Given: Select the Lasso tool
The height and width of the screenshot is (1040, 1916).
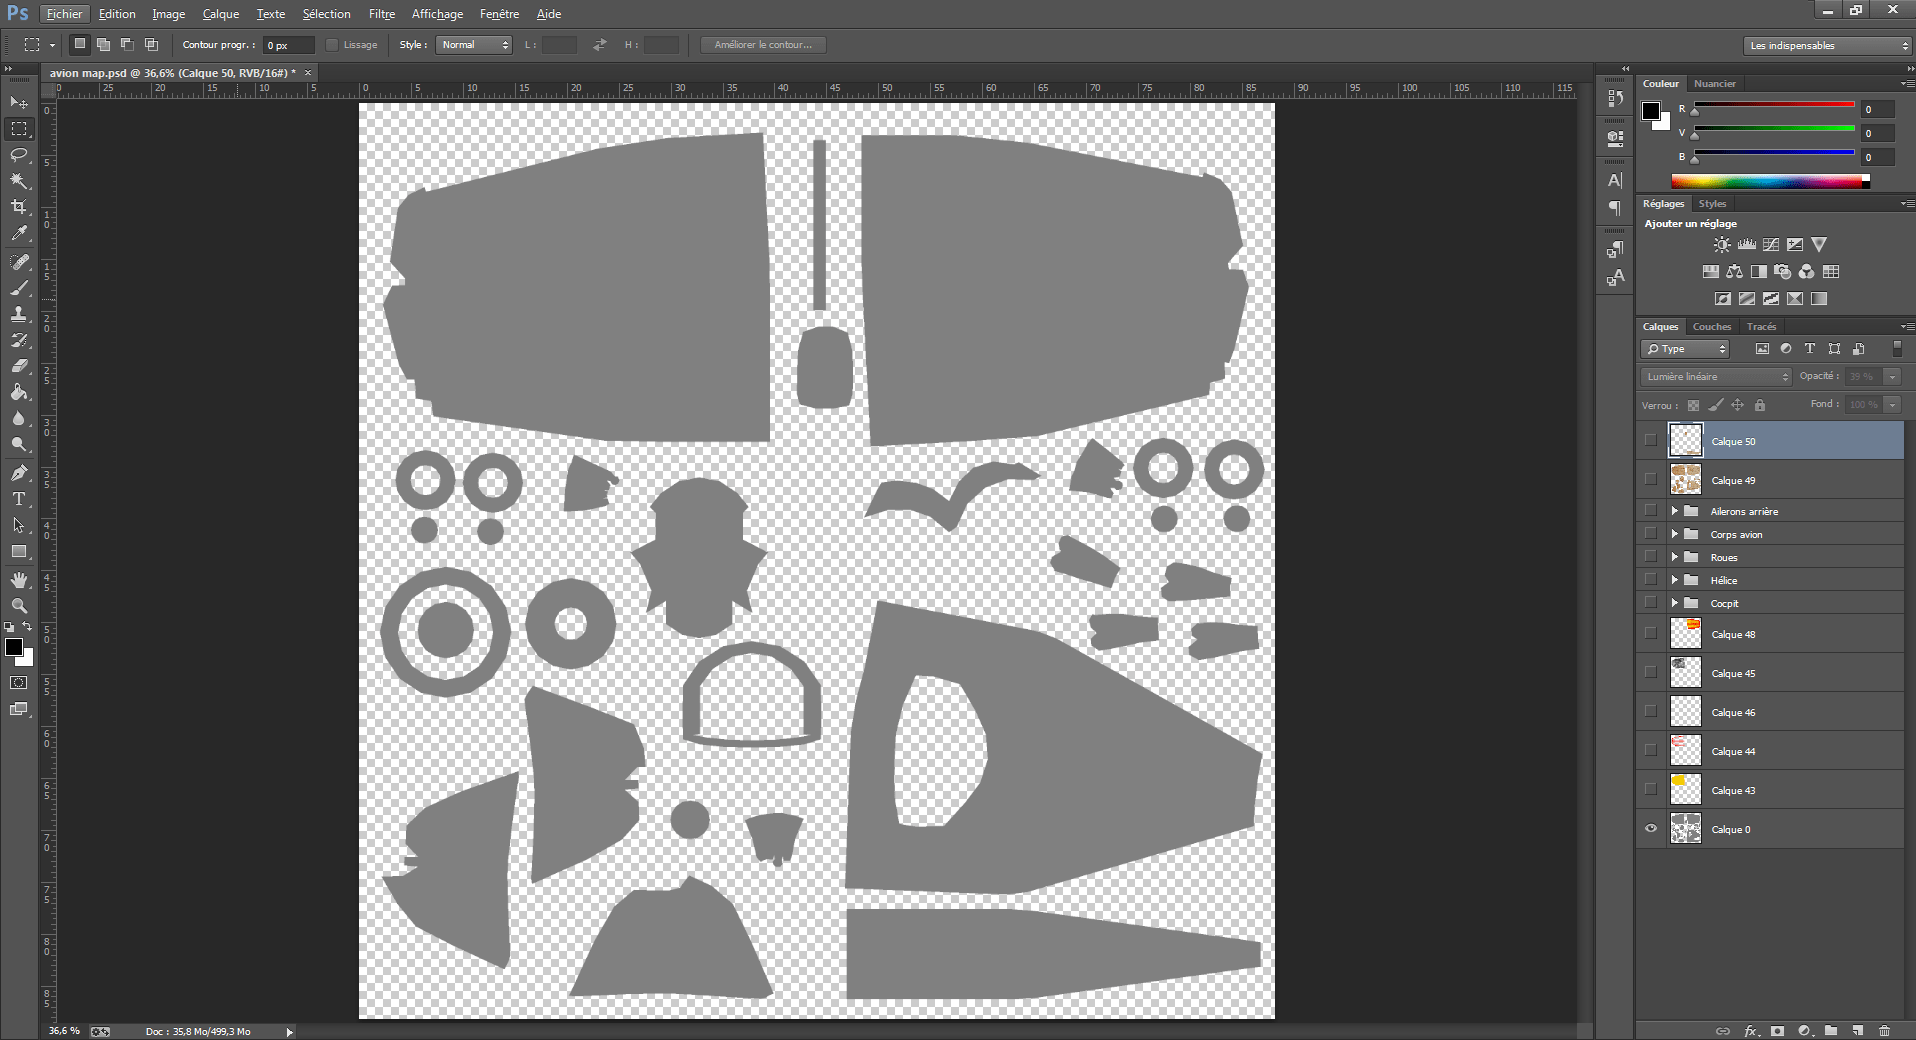Looking at the screenshot, I should coord(19,155).
